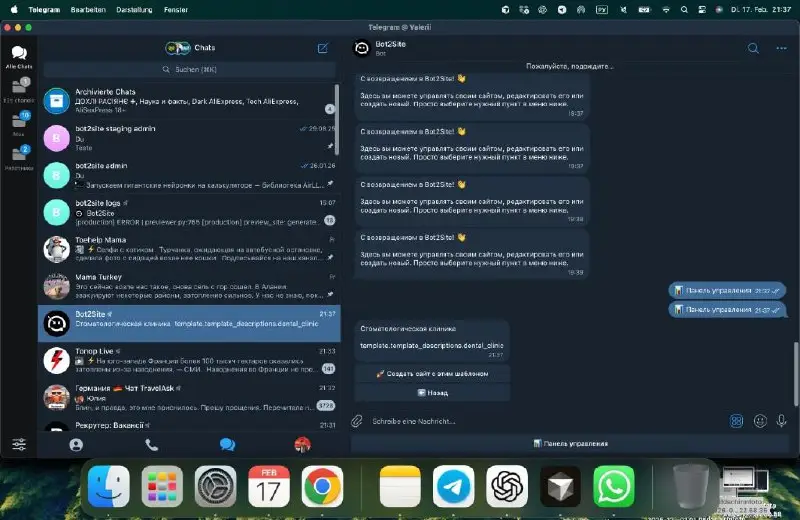Open the attach file paperclip

coord(357,421)
